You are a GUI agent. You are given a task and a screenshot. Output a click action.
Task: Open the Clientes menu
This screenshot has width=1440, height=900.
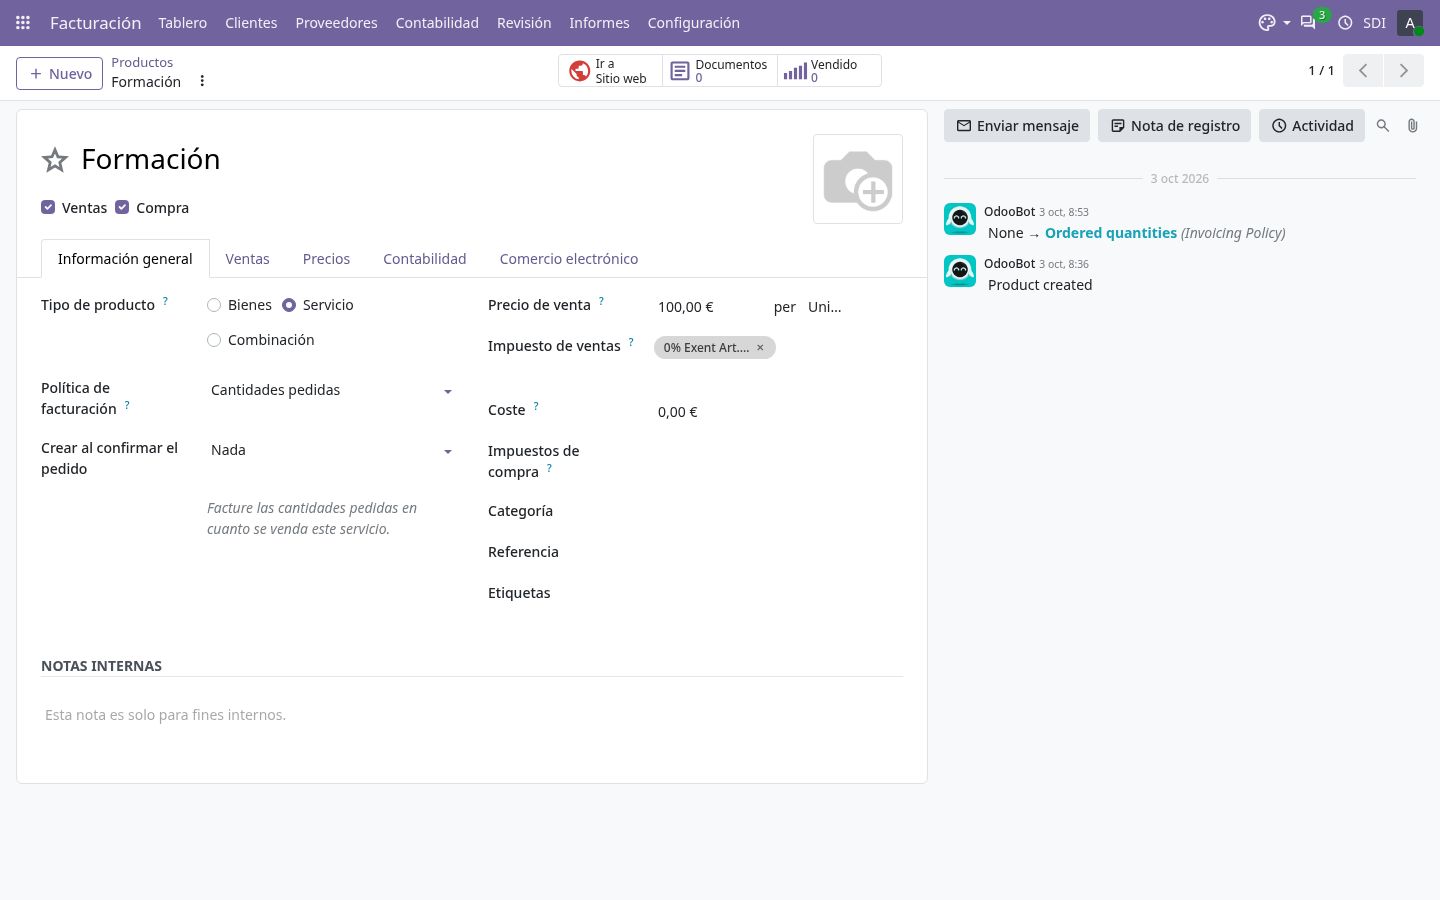point(251,22)
